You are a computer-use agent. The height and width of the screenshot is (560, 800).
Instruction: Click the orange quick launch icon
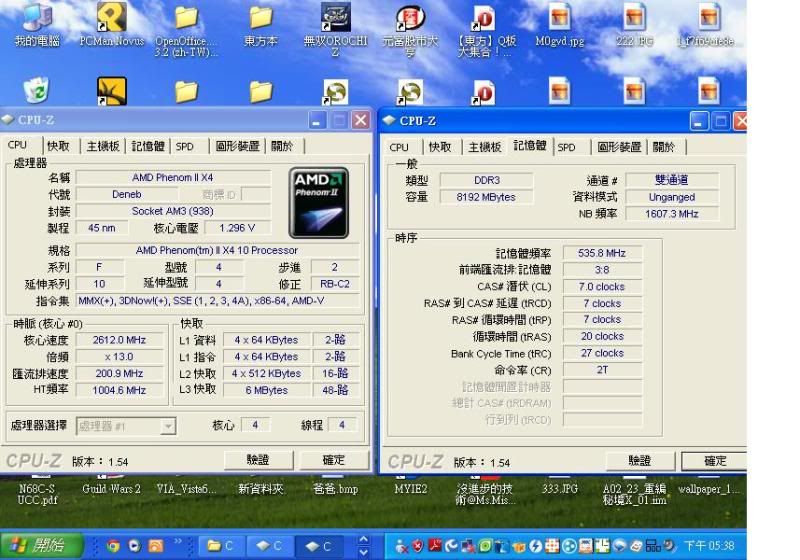coord(156,546)
